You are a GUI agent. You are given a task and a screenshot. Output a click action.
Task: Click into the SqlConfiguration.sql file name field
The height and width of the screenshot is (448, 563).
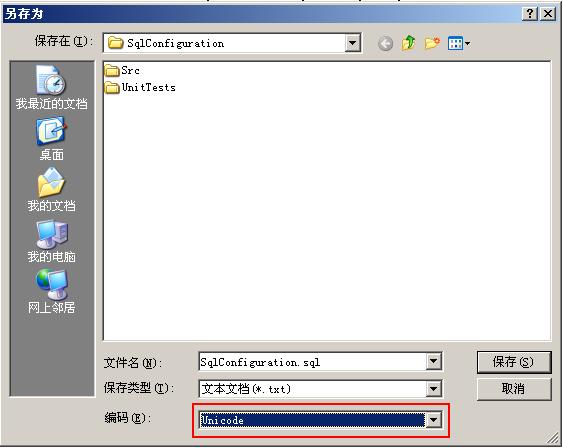click(x=312, y=361)
